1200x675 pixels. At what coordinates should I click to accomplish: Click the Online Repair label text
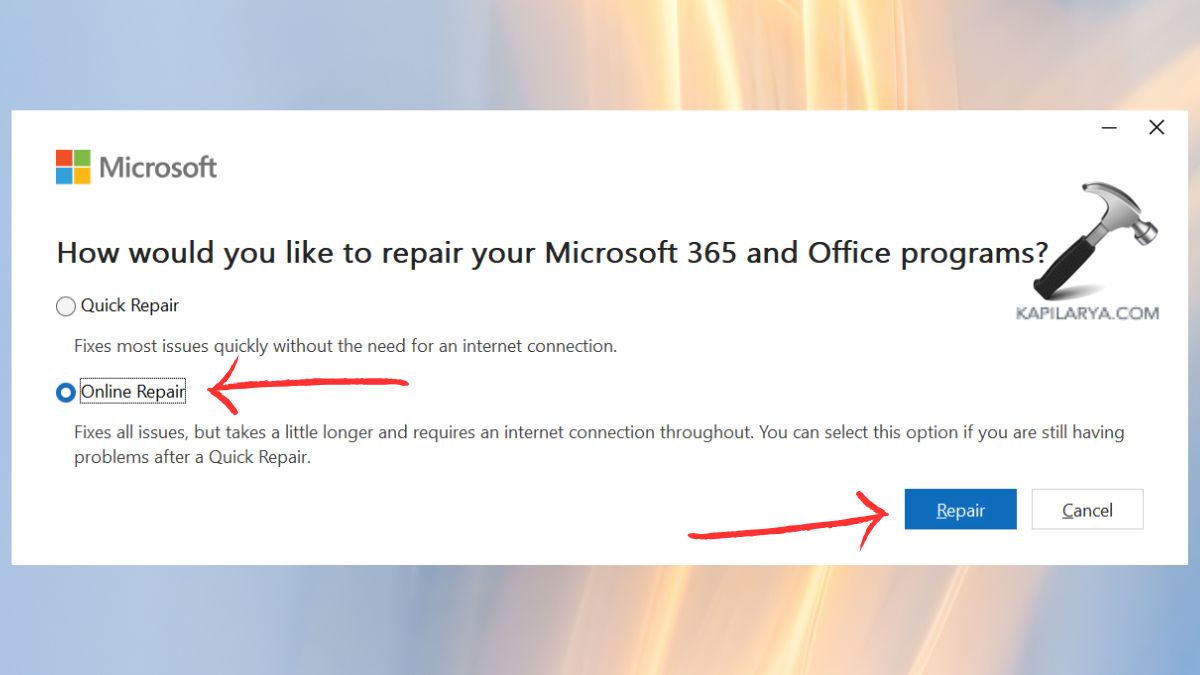click(x=133, y=391)
